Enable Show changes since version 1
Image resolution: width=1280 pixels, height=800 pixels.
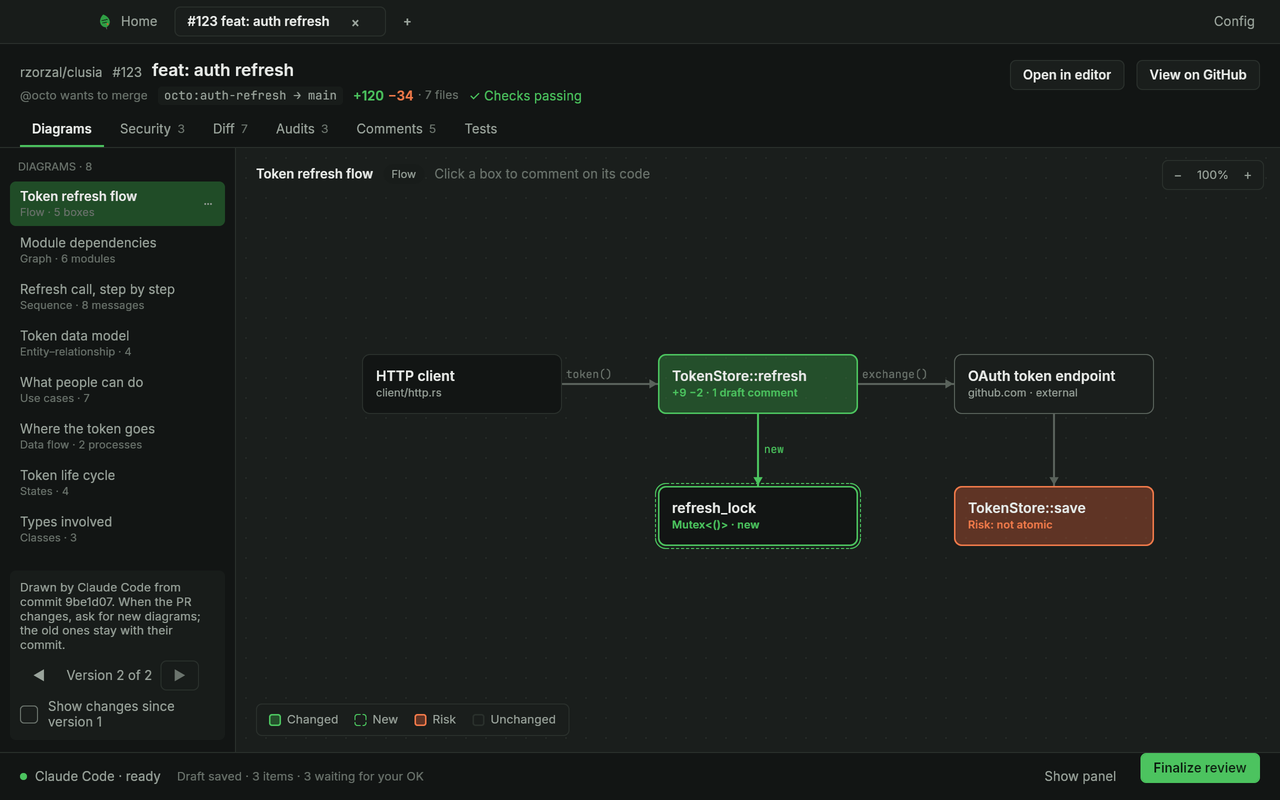[29, 714]
